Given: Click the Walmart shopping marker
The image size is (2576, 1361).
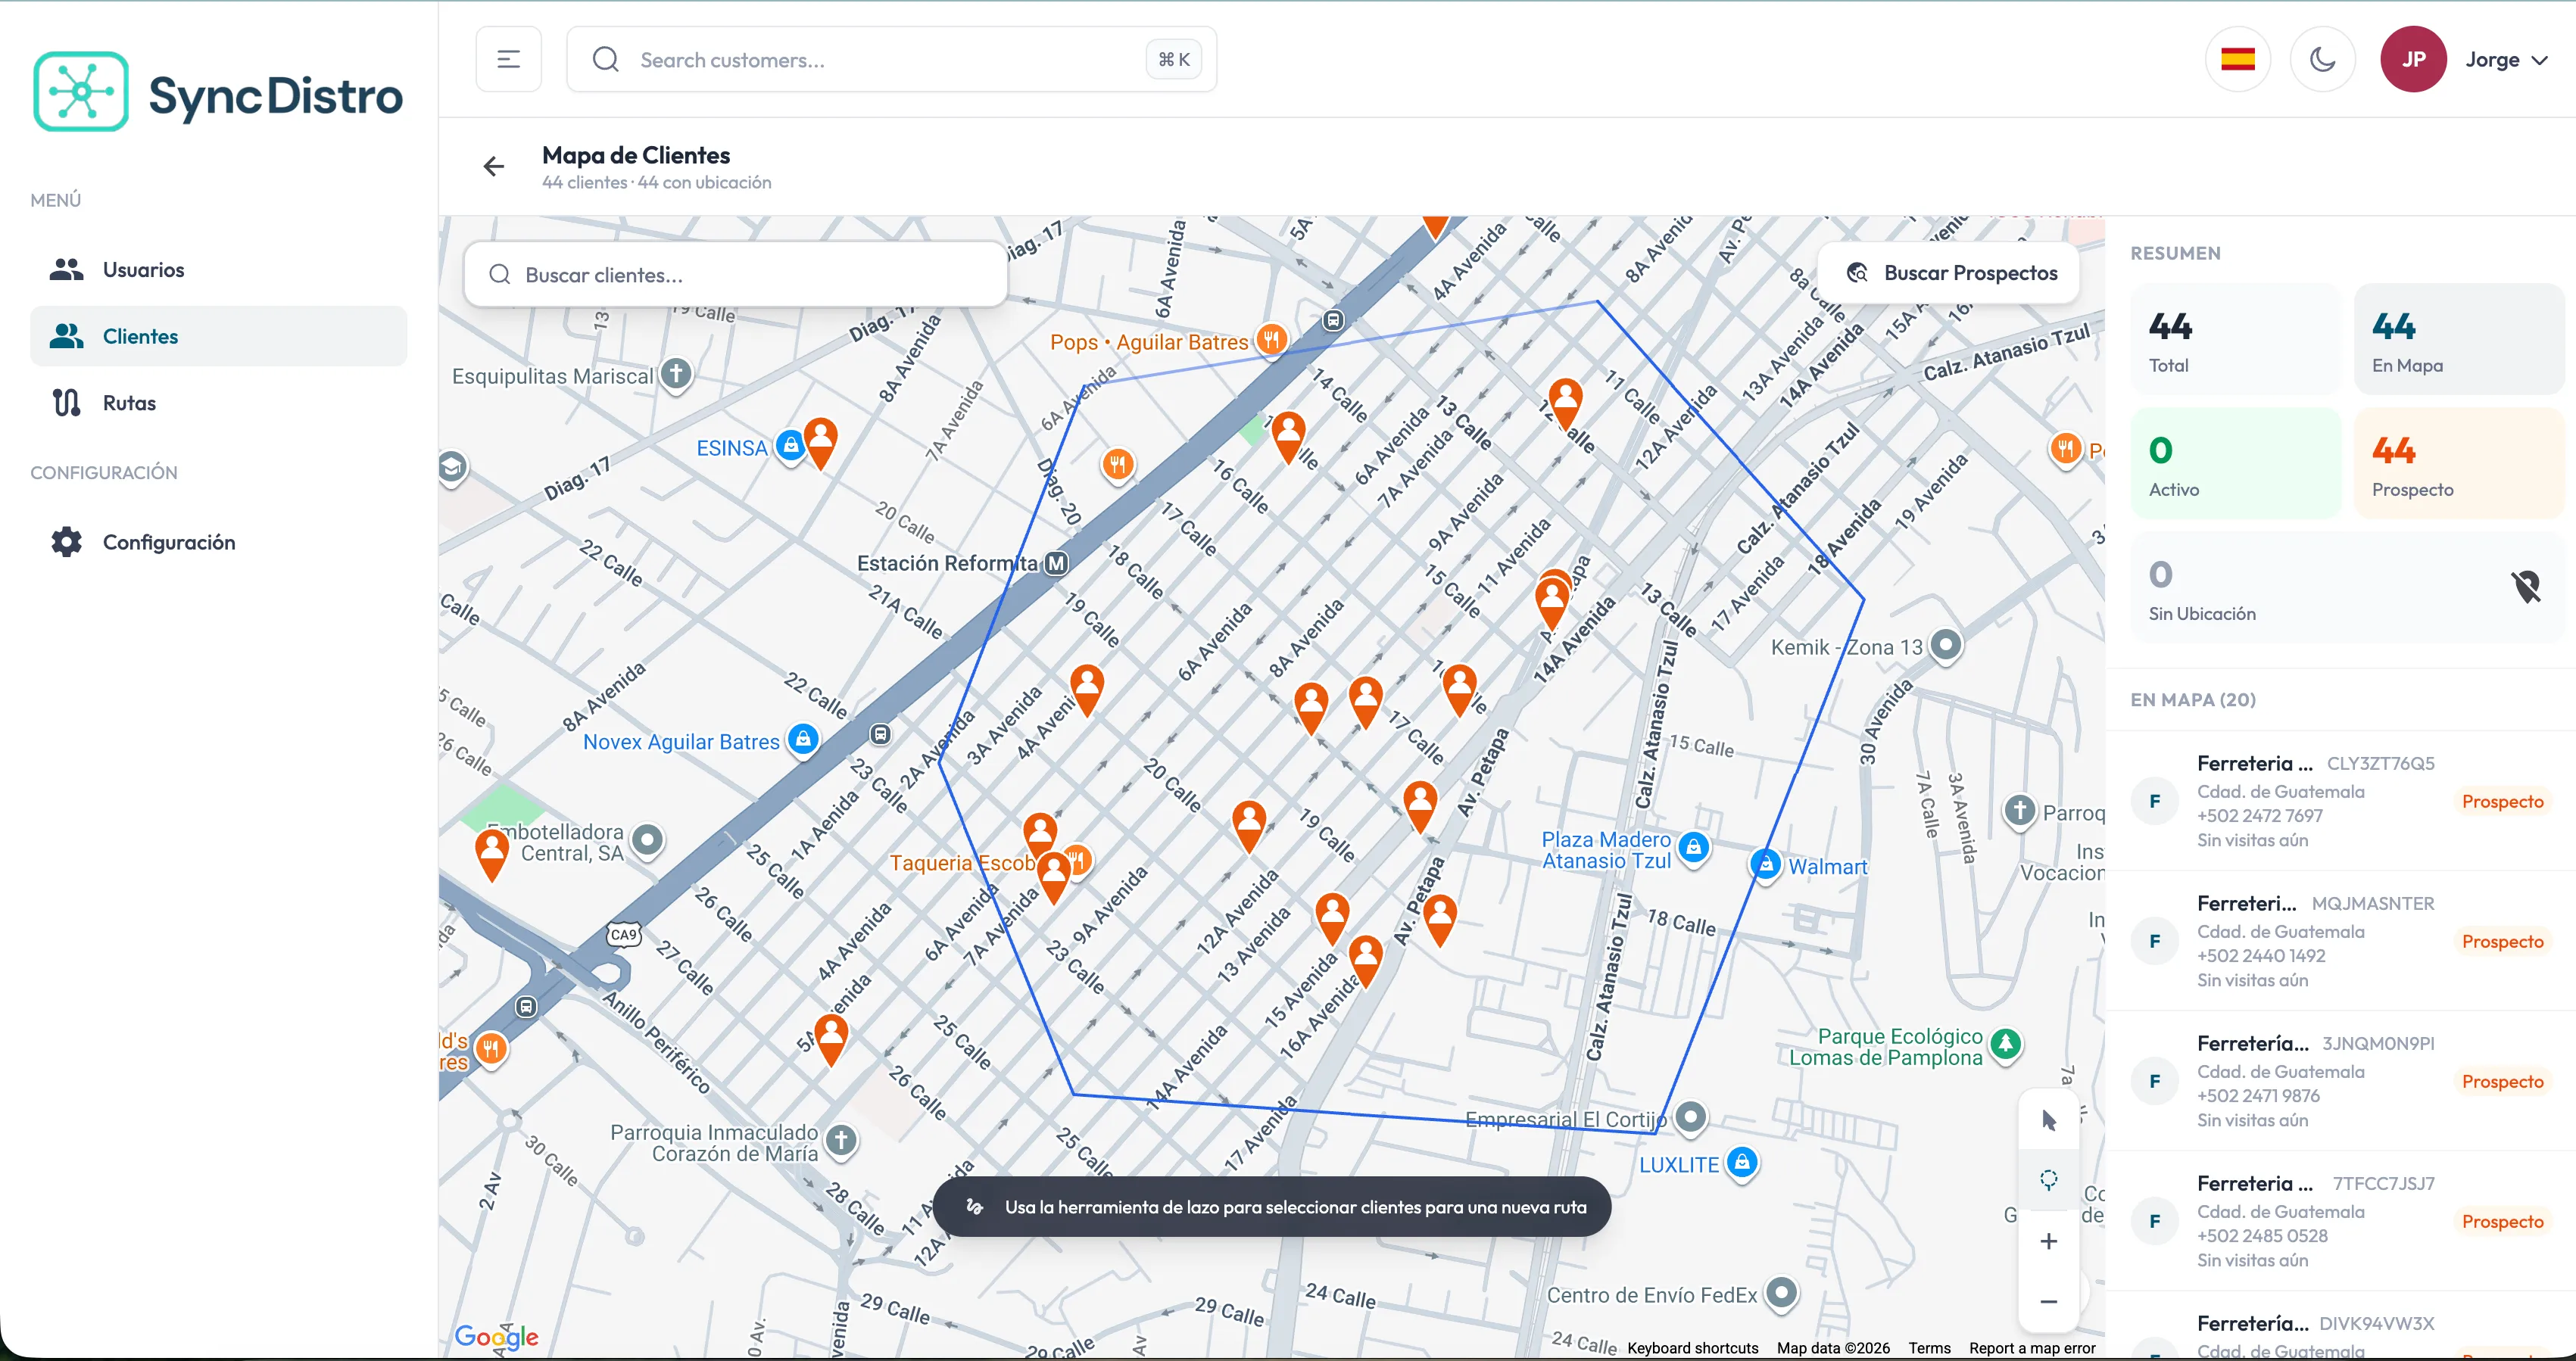Looking at the screenshot, I should point(1765,865).
